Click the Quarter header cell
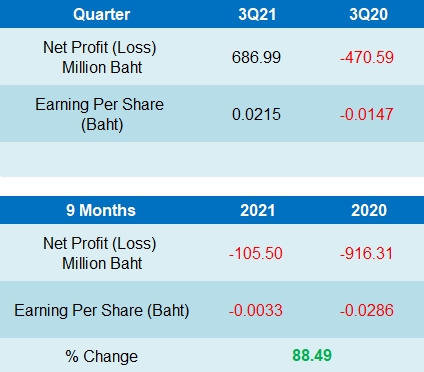Screen dimensions: 424x372 tap(101, 15)
